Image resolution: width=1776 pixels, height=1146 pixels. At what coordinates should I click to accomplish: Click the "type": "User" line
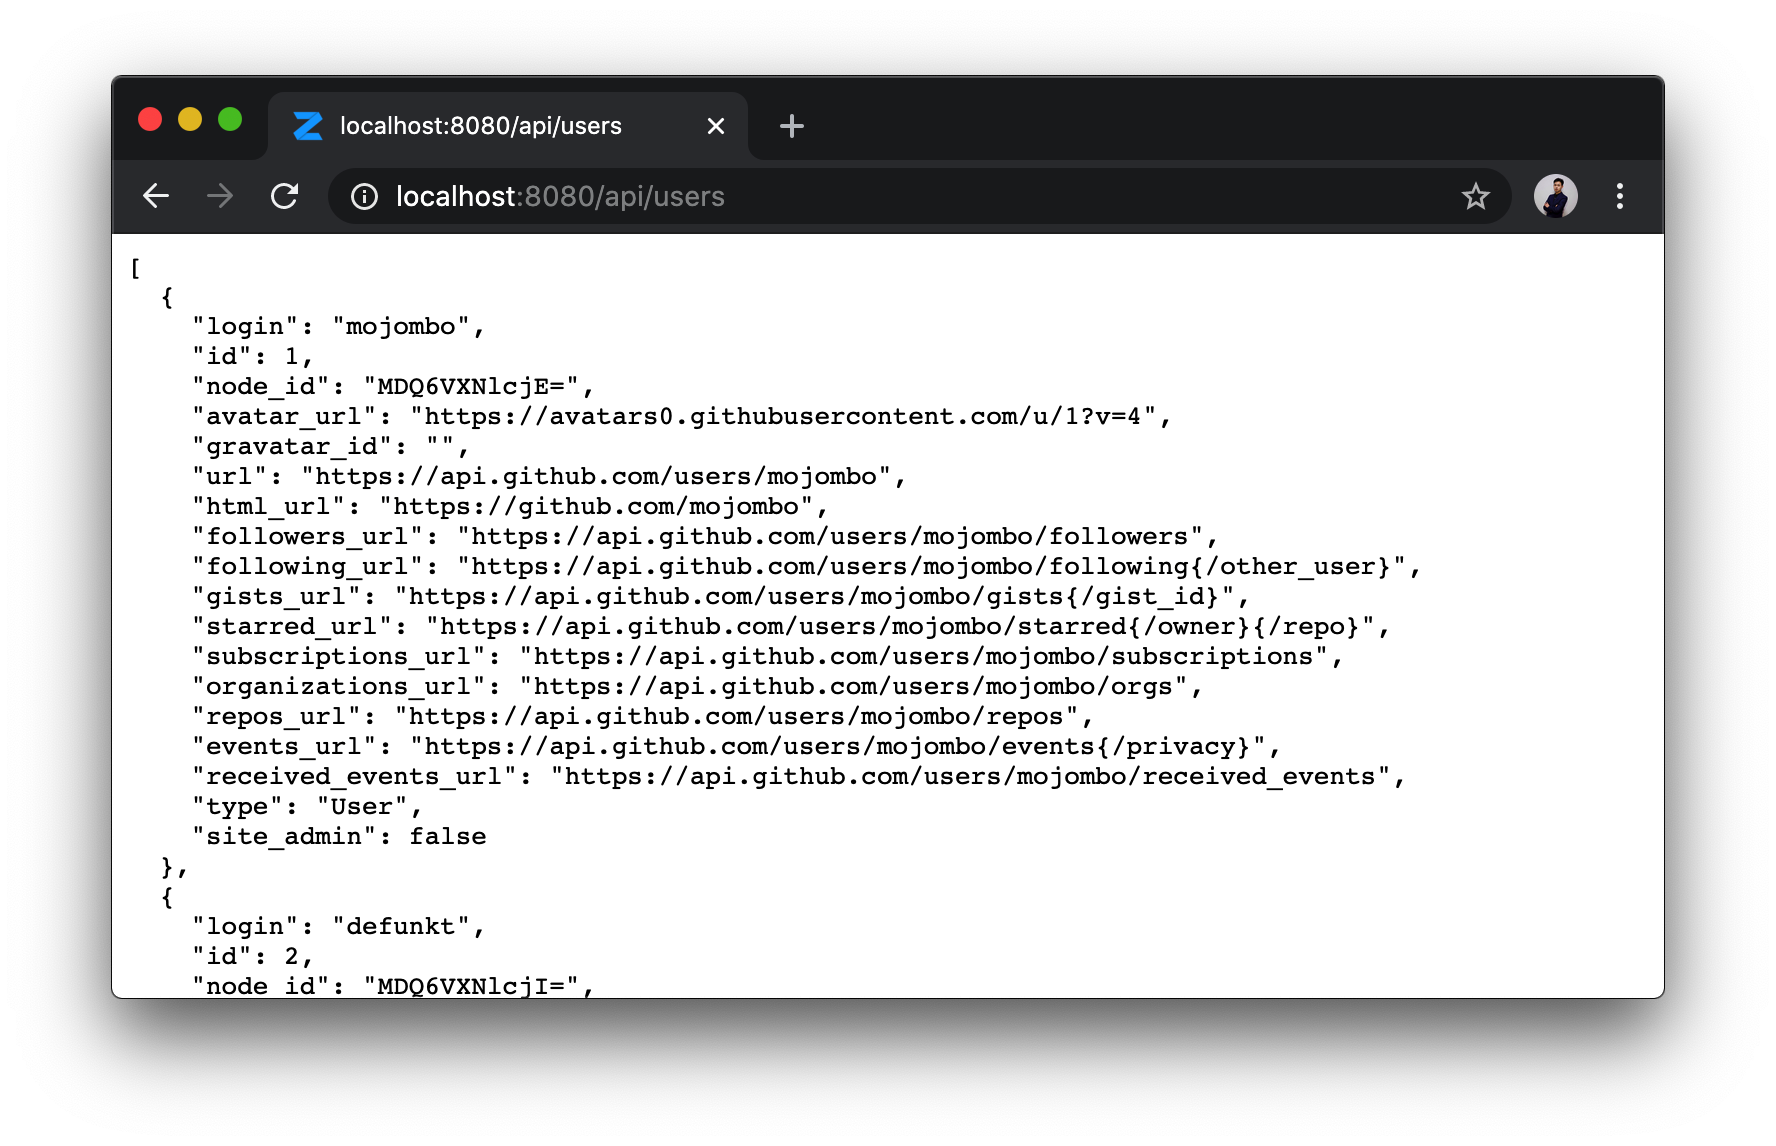[307, 807]
